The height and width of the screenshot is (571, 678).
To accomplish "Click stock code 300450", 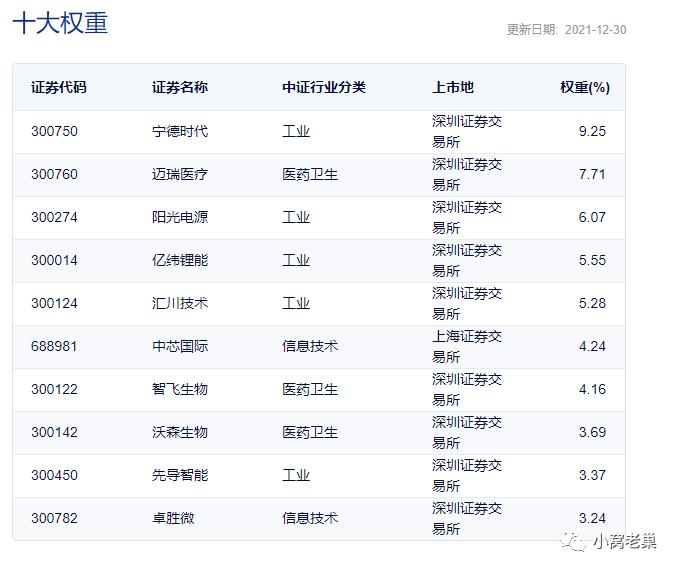I will (x=54, y=475).
